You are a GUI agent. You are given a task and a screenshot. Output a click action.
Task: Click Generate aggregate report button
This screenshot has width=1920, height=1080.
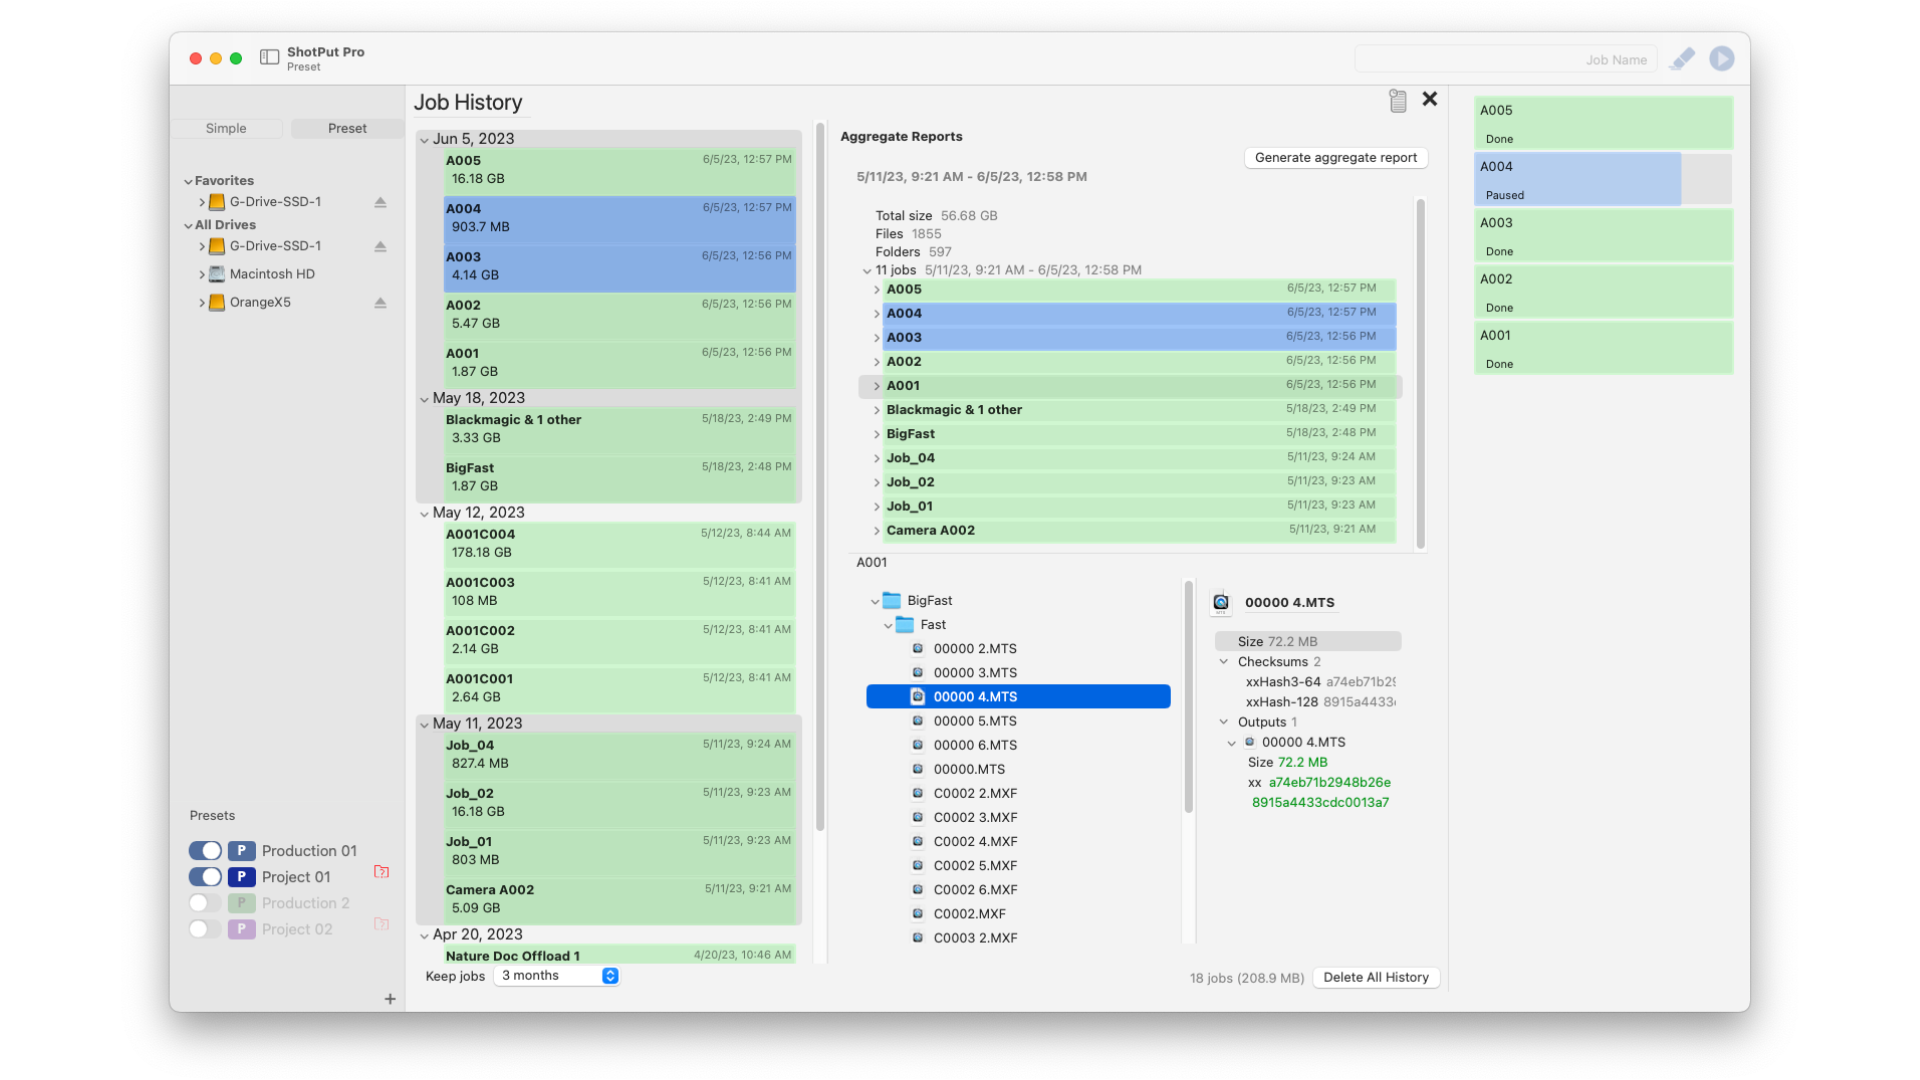[x=1335, y=158]
